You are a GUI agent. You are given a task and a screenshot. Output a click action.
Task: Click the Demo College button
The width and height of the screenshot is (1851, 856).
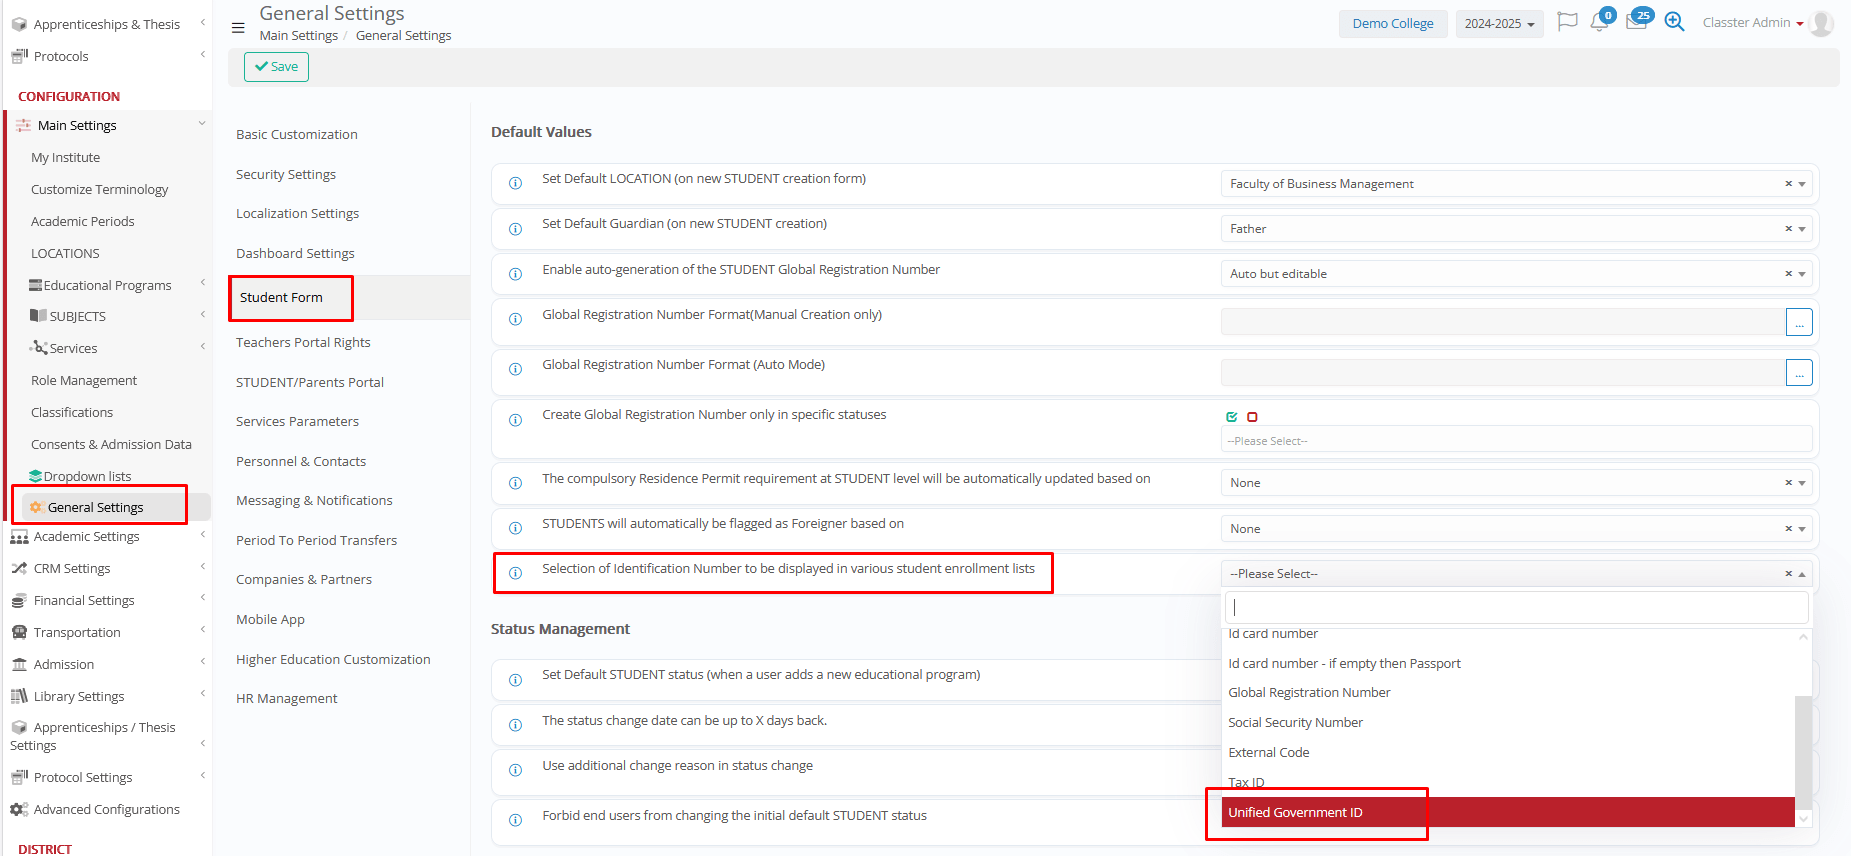[x=1392, y=24]
